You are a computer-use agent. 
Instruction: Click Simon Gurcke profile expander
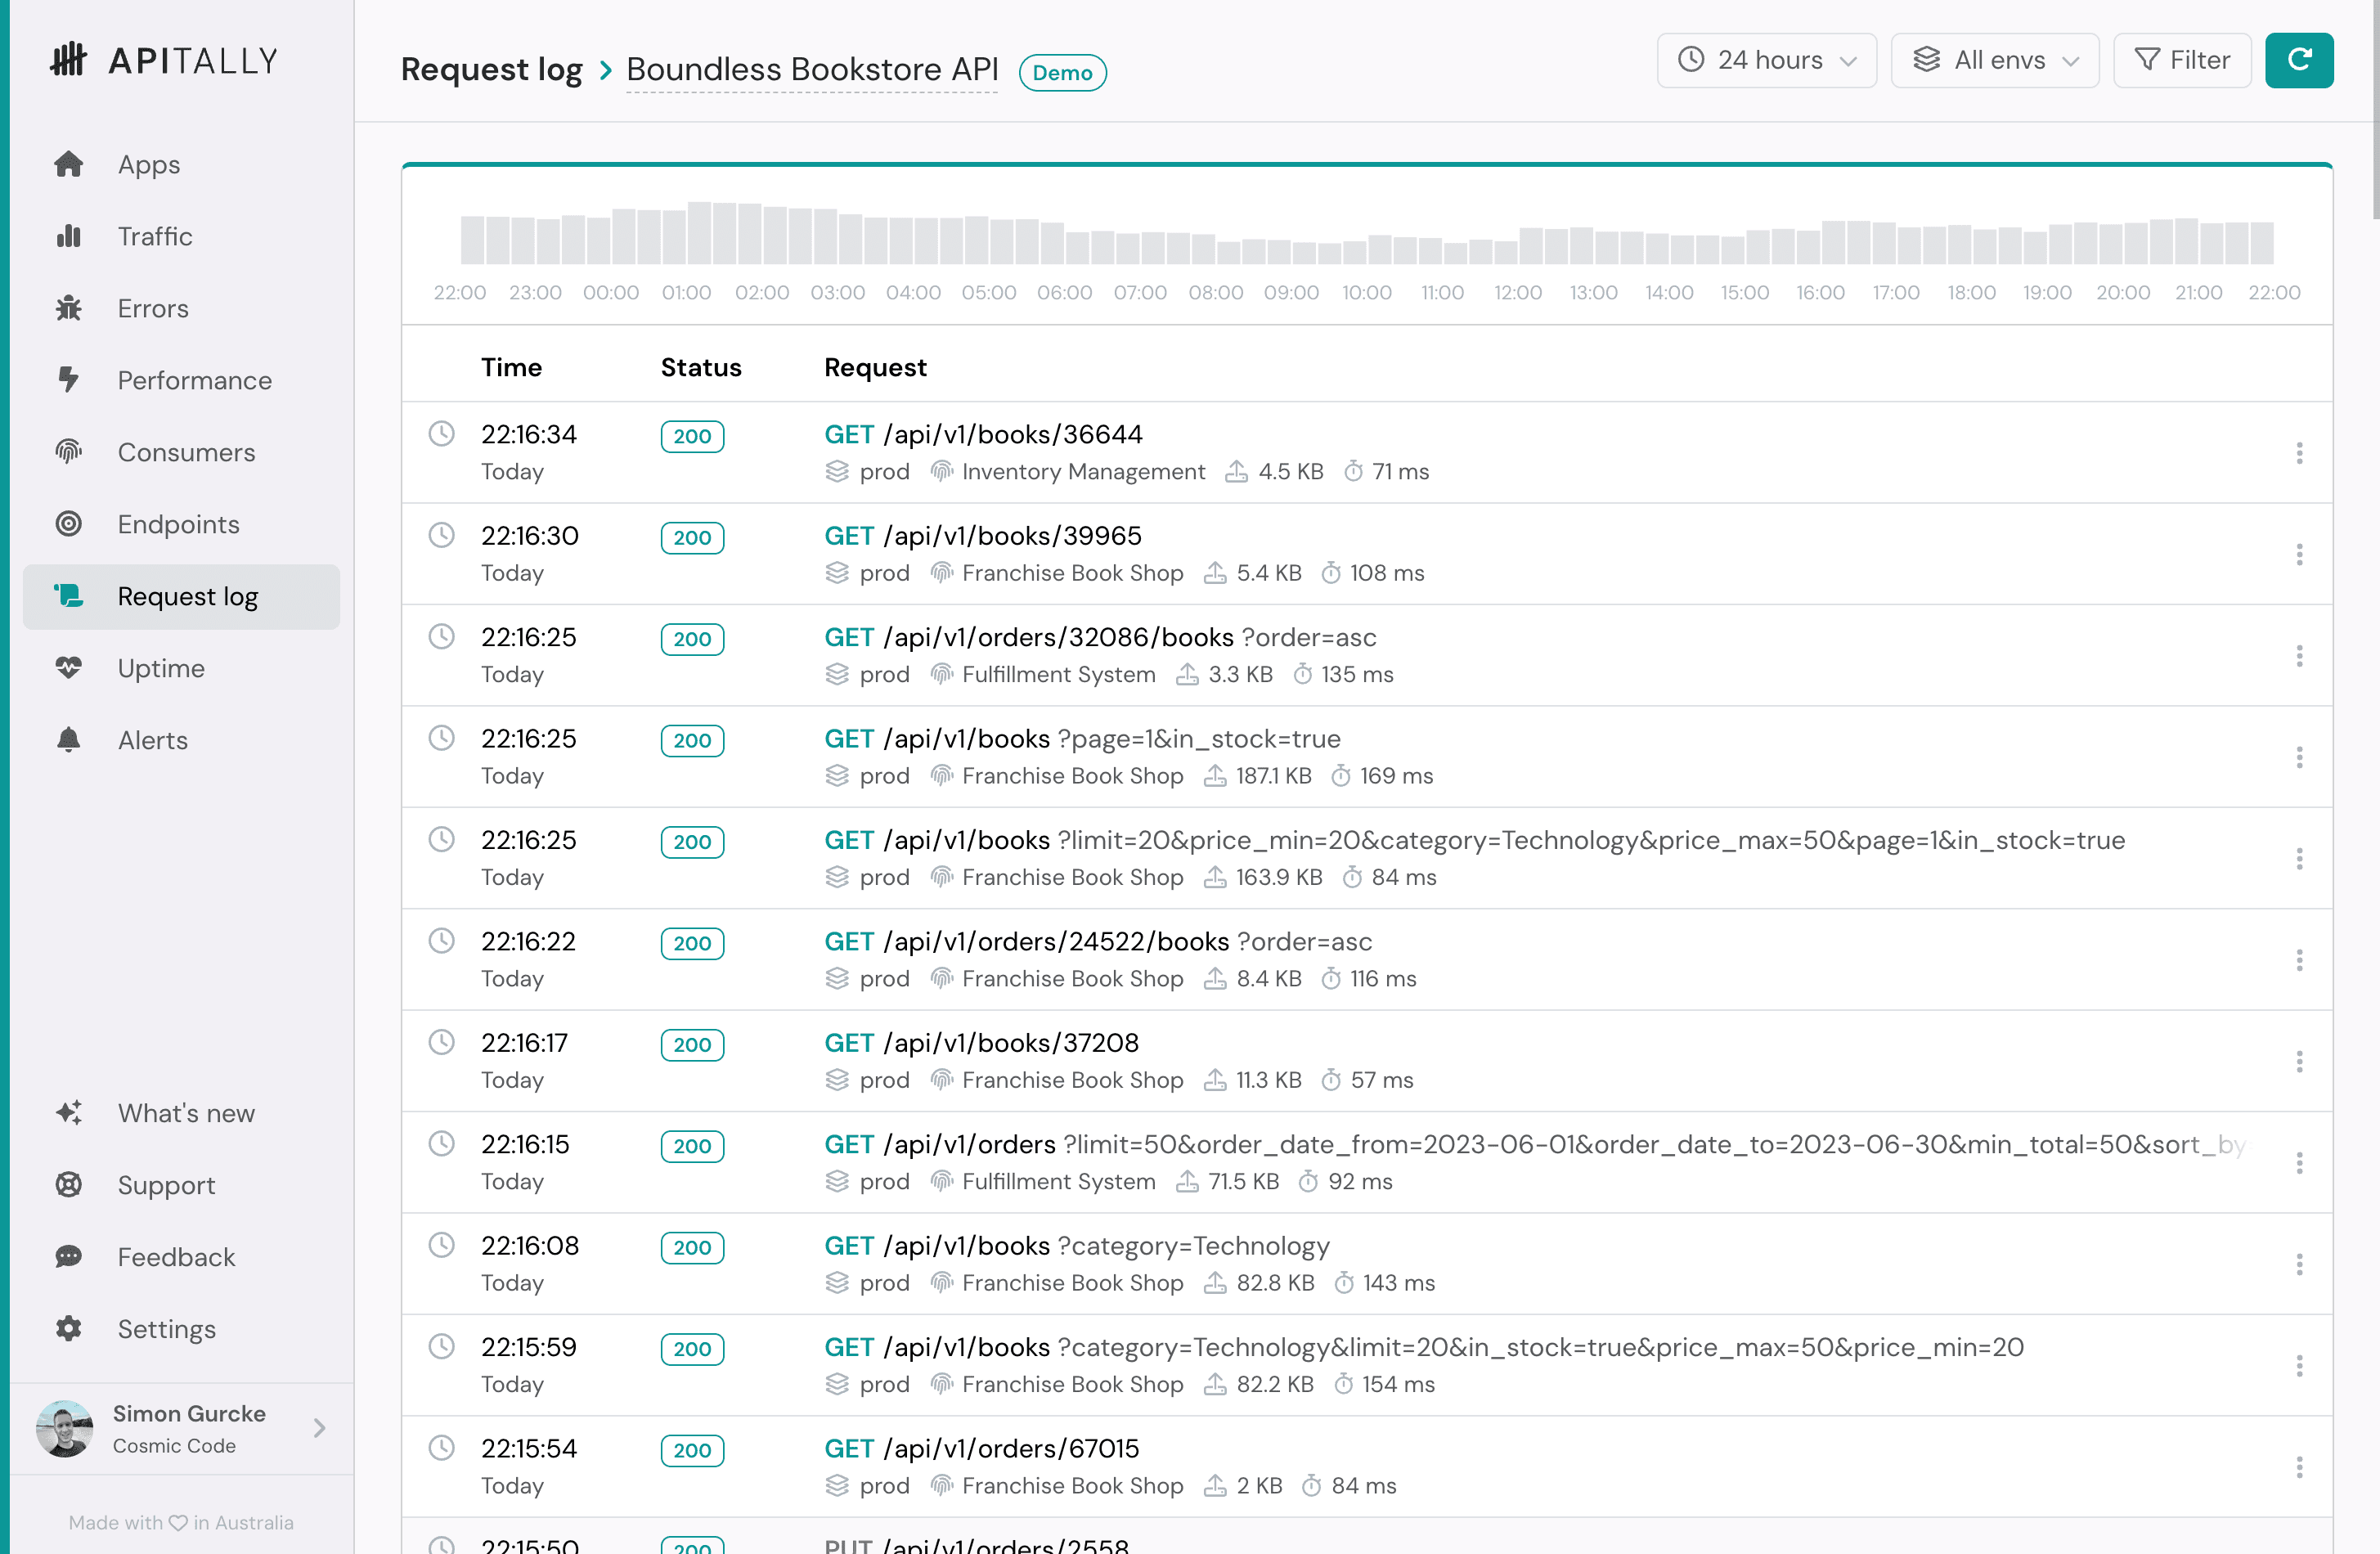pyautogui.click(x=319, y=1427)
